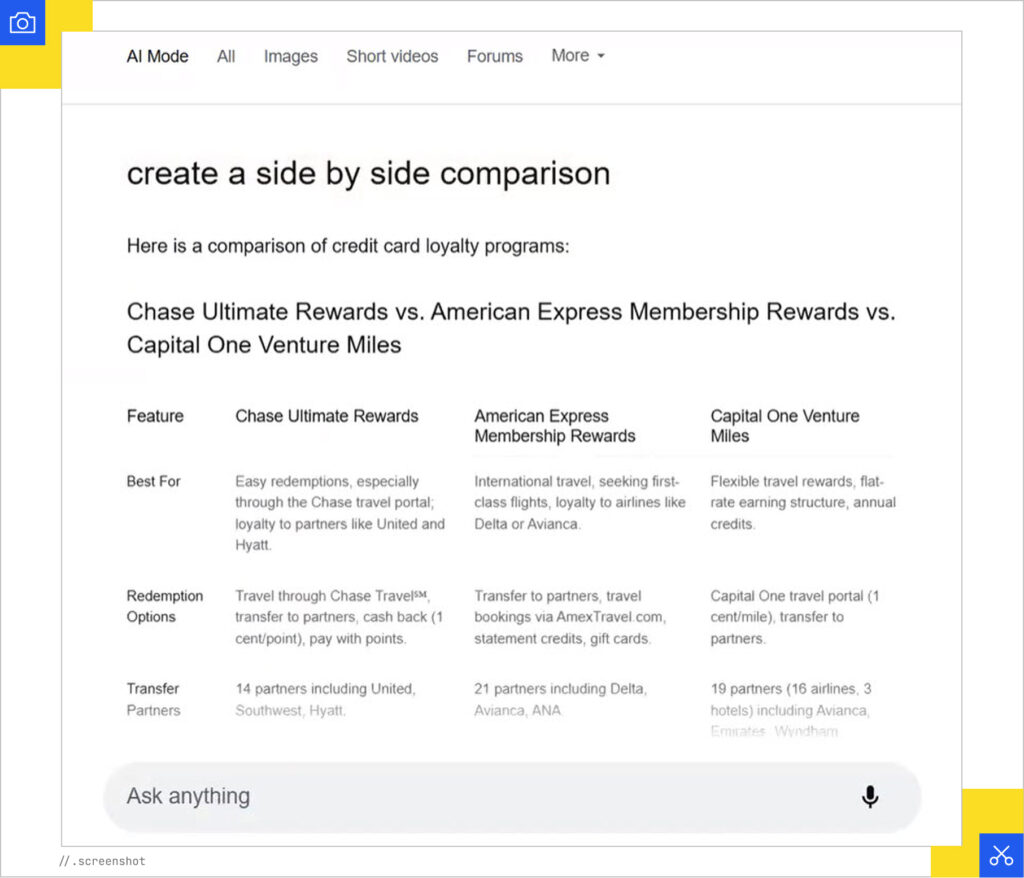Click the Ask anything input field
The height and width of the screenshot is (878, 1024).
pos(480,796)
